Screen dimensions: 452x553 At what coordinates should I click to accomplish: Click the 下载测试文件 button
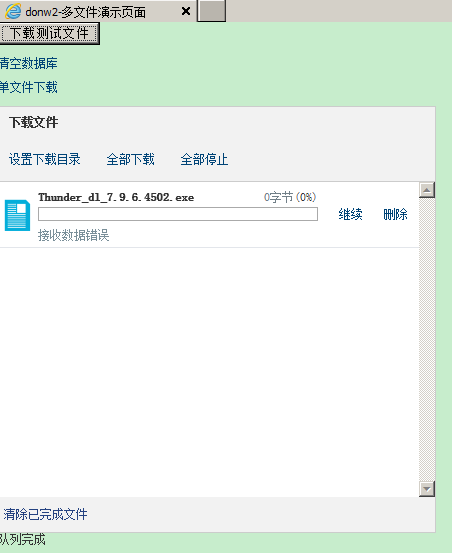pos(49,34)
